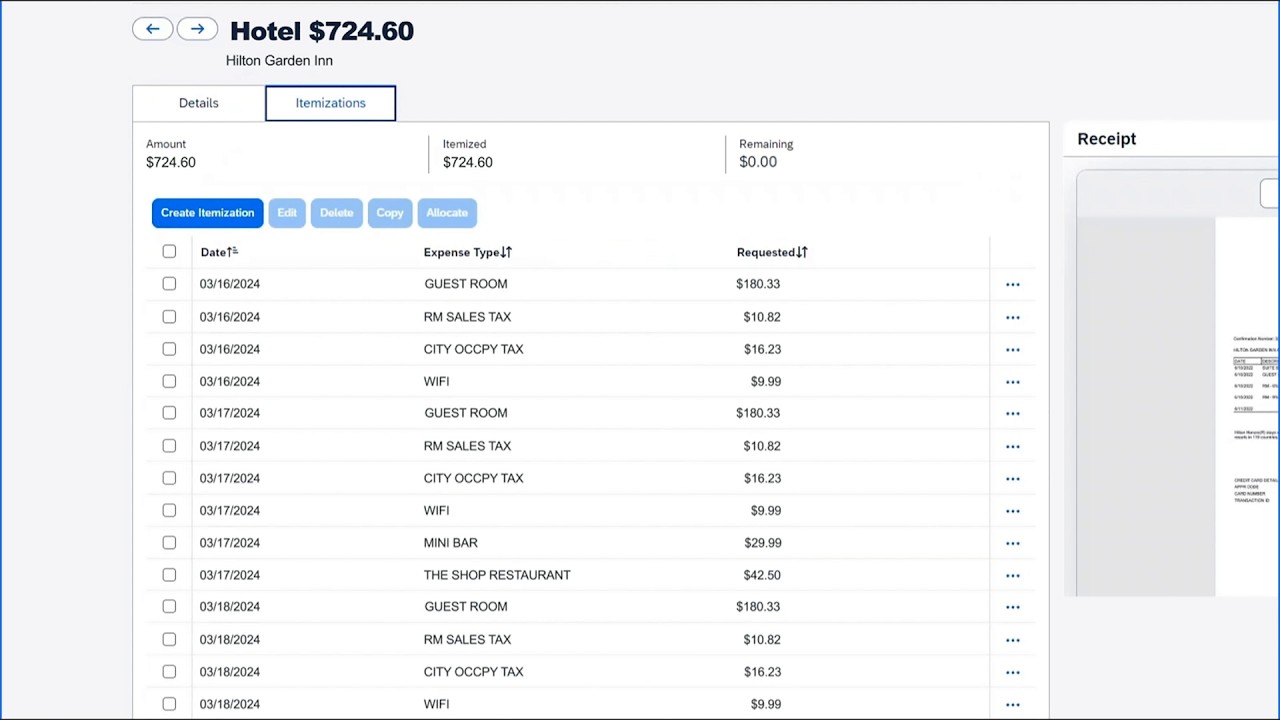Click the Hotel $724.60 page title
Image resolution: width=1280 pixels, height=720 pixels.
point(322,31)
